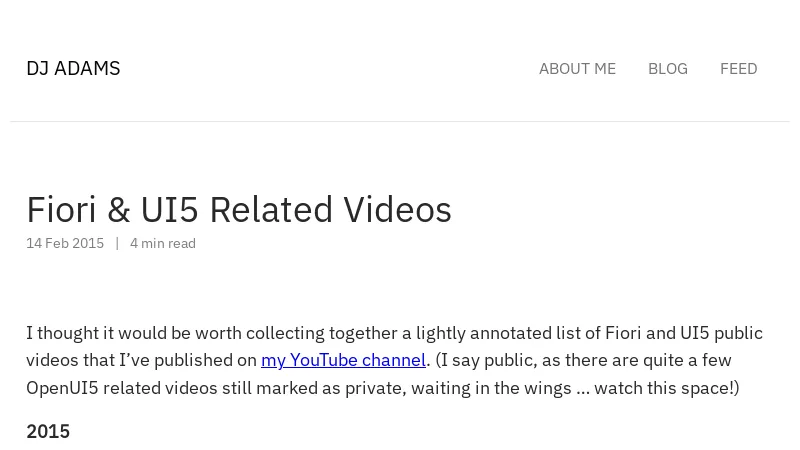The width and height of the screenshot is (800, 450).
Task: Follow the 'my YouTube channel' link
Action: click(x=343, y=360)
